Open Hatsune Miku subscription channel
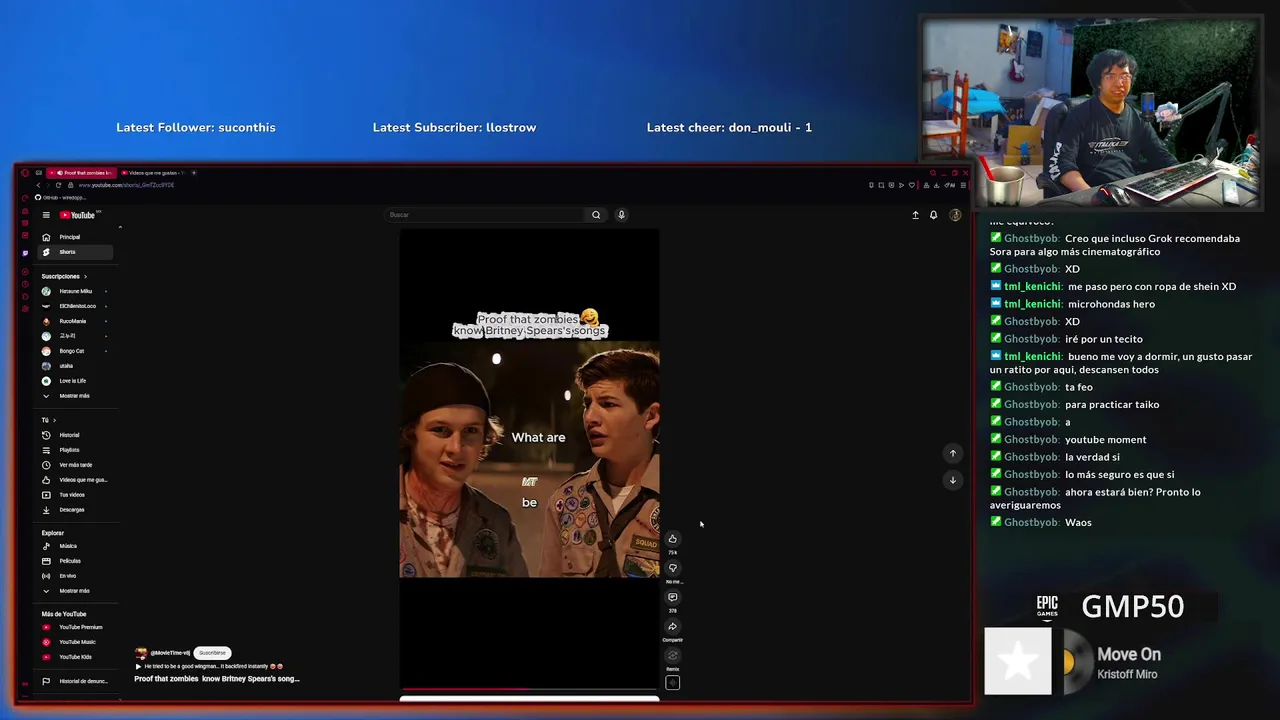The width and height of the screenshot is (1280, 720). click(x=75, y=291)
